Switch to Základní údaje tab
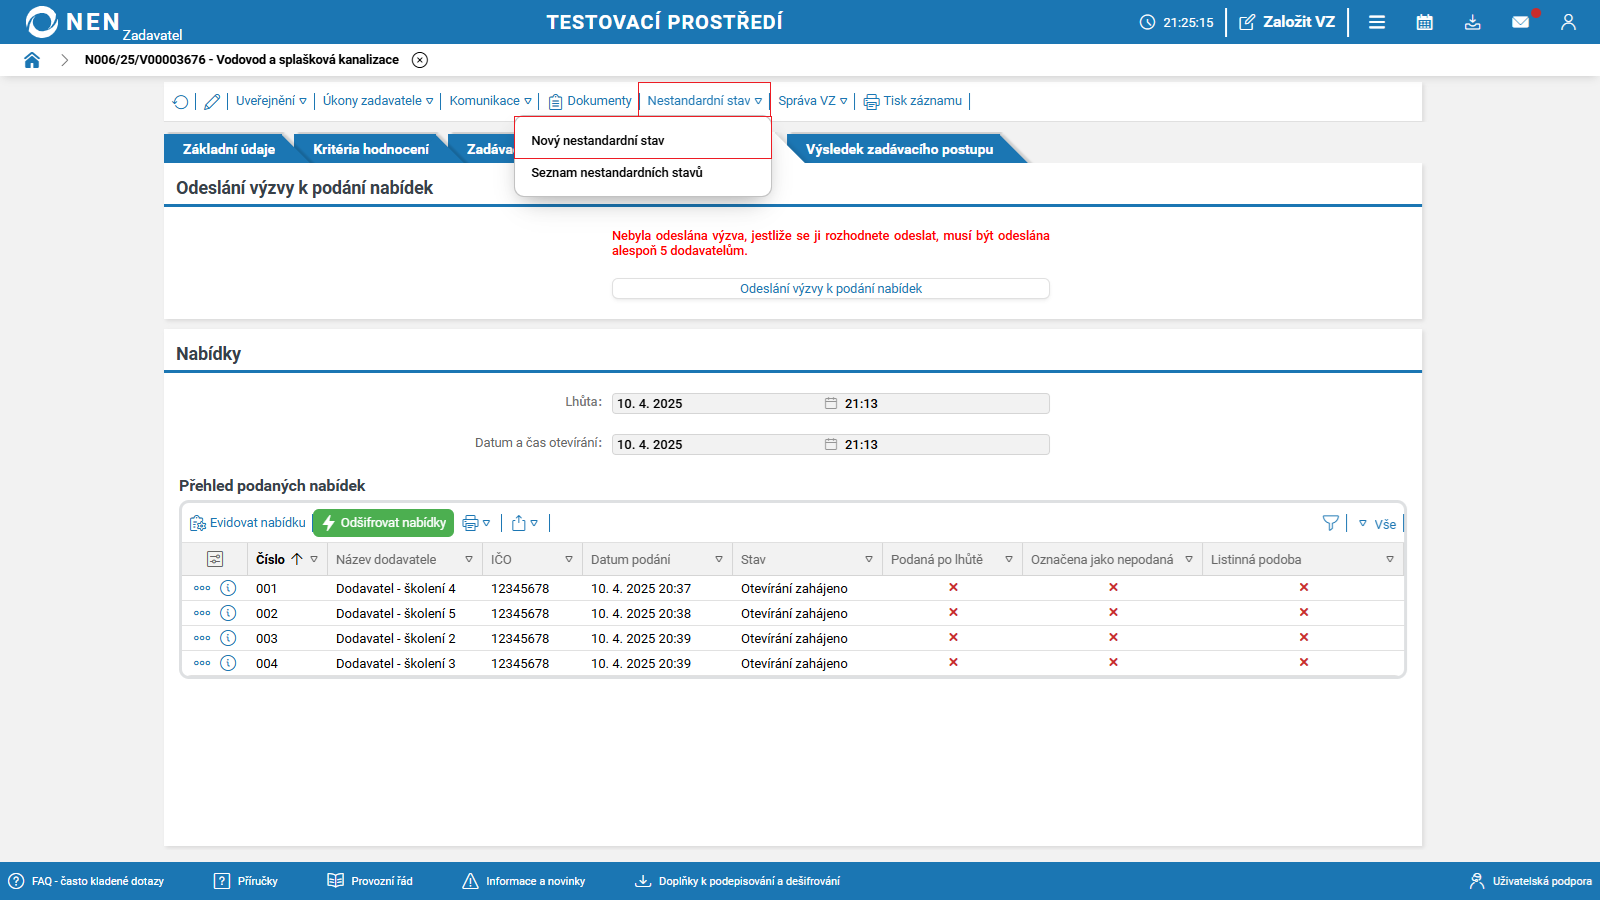1600x900 pixels. tap(229, 149)
